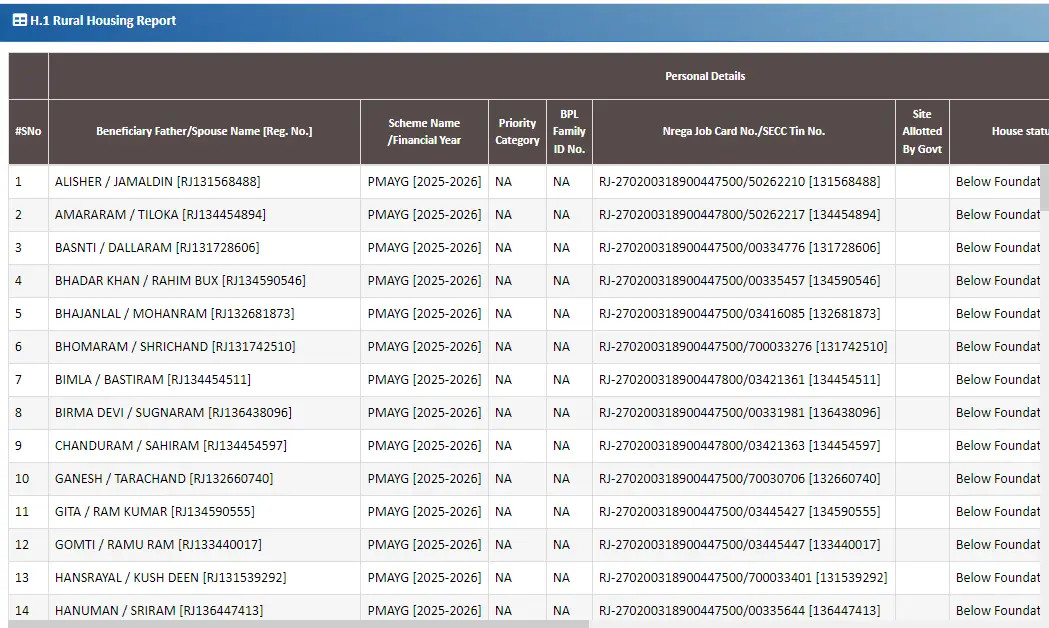
Task: Click beneficiary BHADAR KHAN / RAHIM BUX
Action: pos(180,281)
